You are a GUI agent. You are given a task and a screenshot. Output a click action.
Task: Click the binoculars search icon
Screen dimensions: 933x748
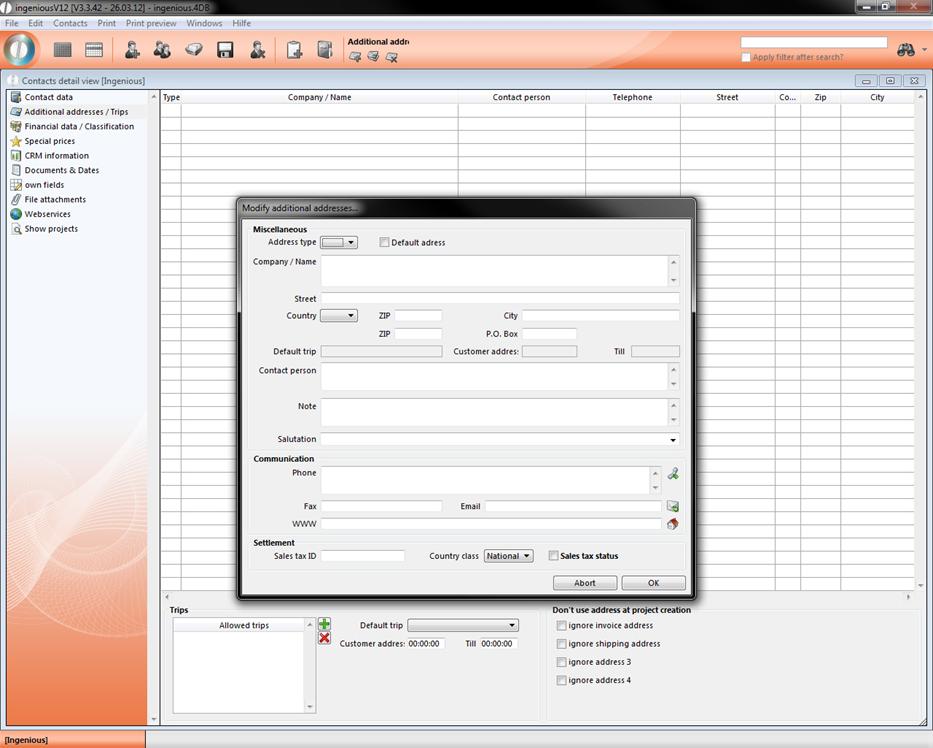(906, 50)
